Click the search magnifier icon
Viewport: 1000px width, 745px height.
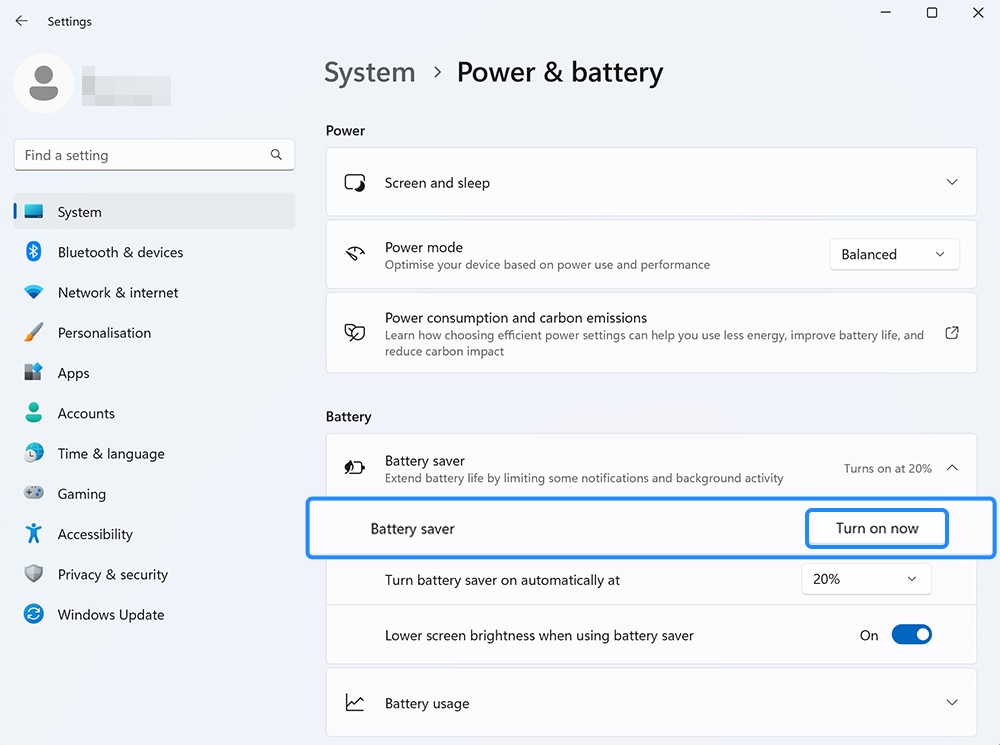(276, 154)
